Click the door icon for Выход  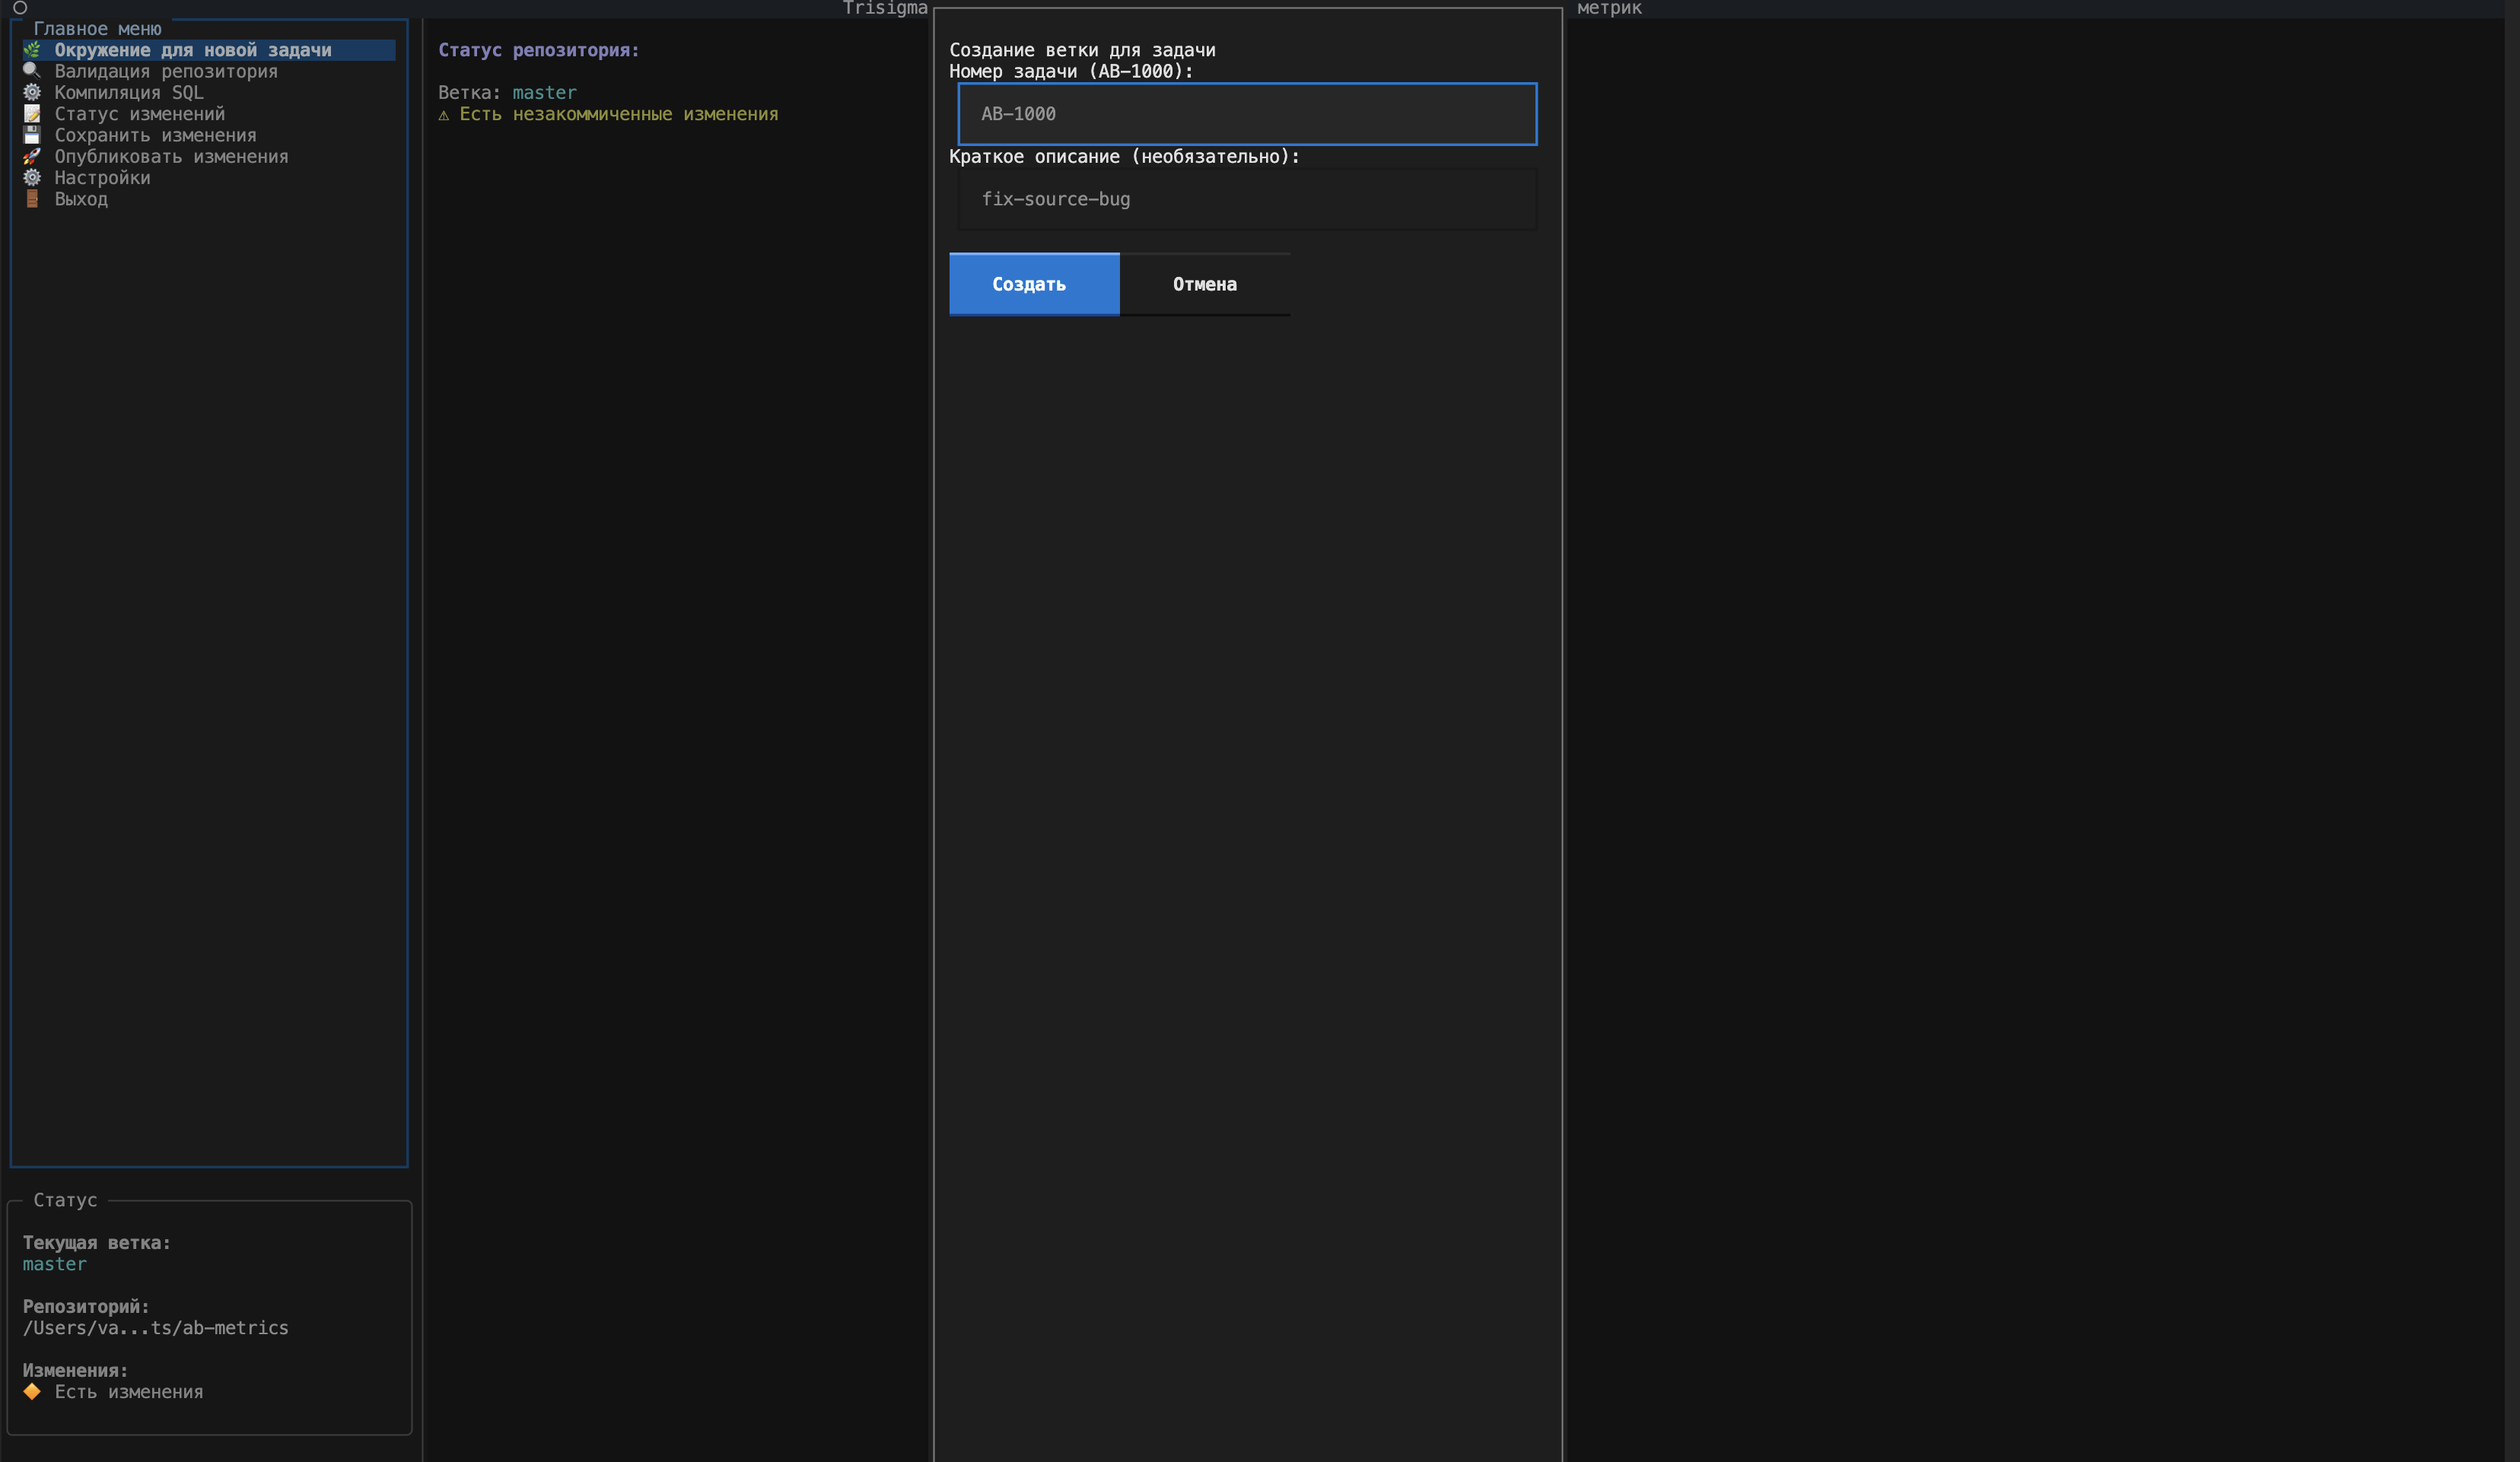[x=32, y=199]
